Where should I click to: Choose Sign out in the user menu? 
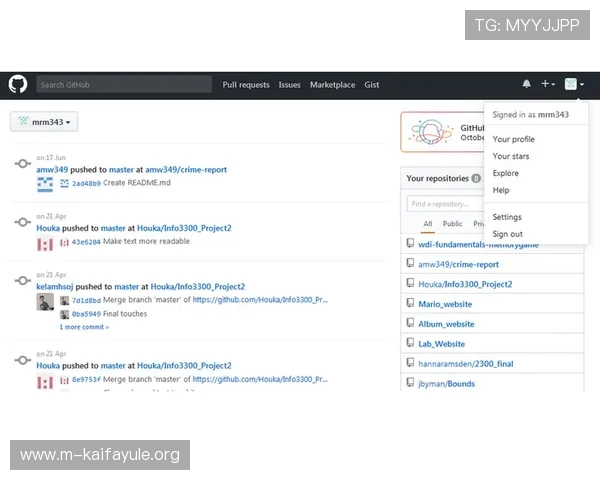[507, 234]
